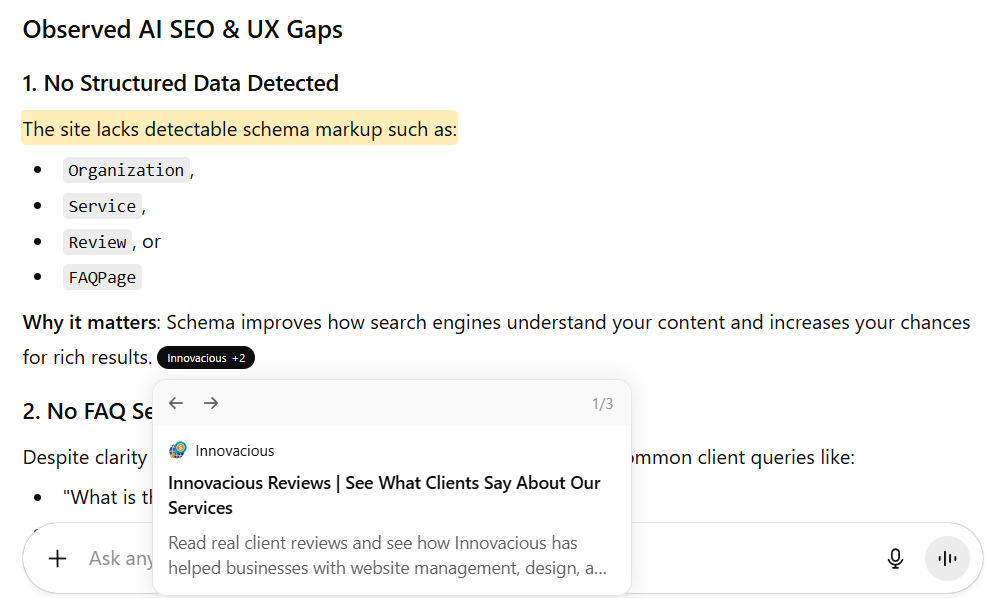Activate the microphone voice input icon
Image resolution: width=988 pixels, height=598 pixels.
(895, 558)
